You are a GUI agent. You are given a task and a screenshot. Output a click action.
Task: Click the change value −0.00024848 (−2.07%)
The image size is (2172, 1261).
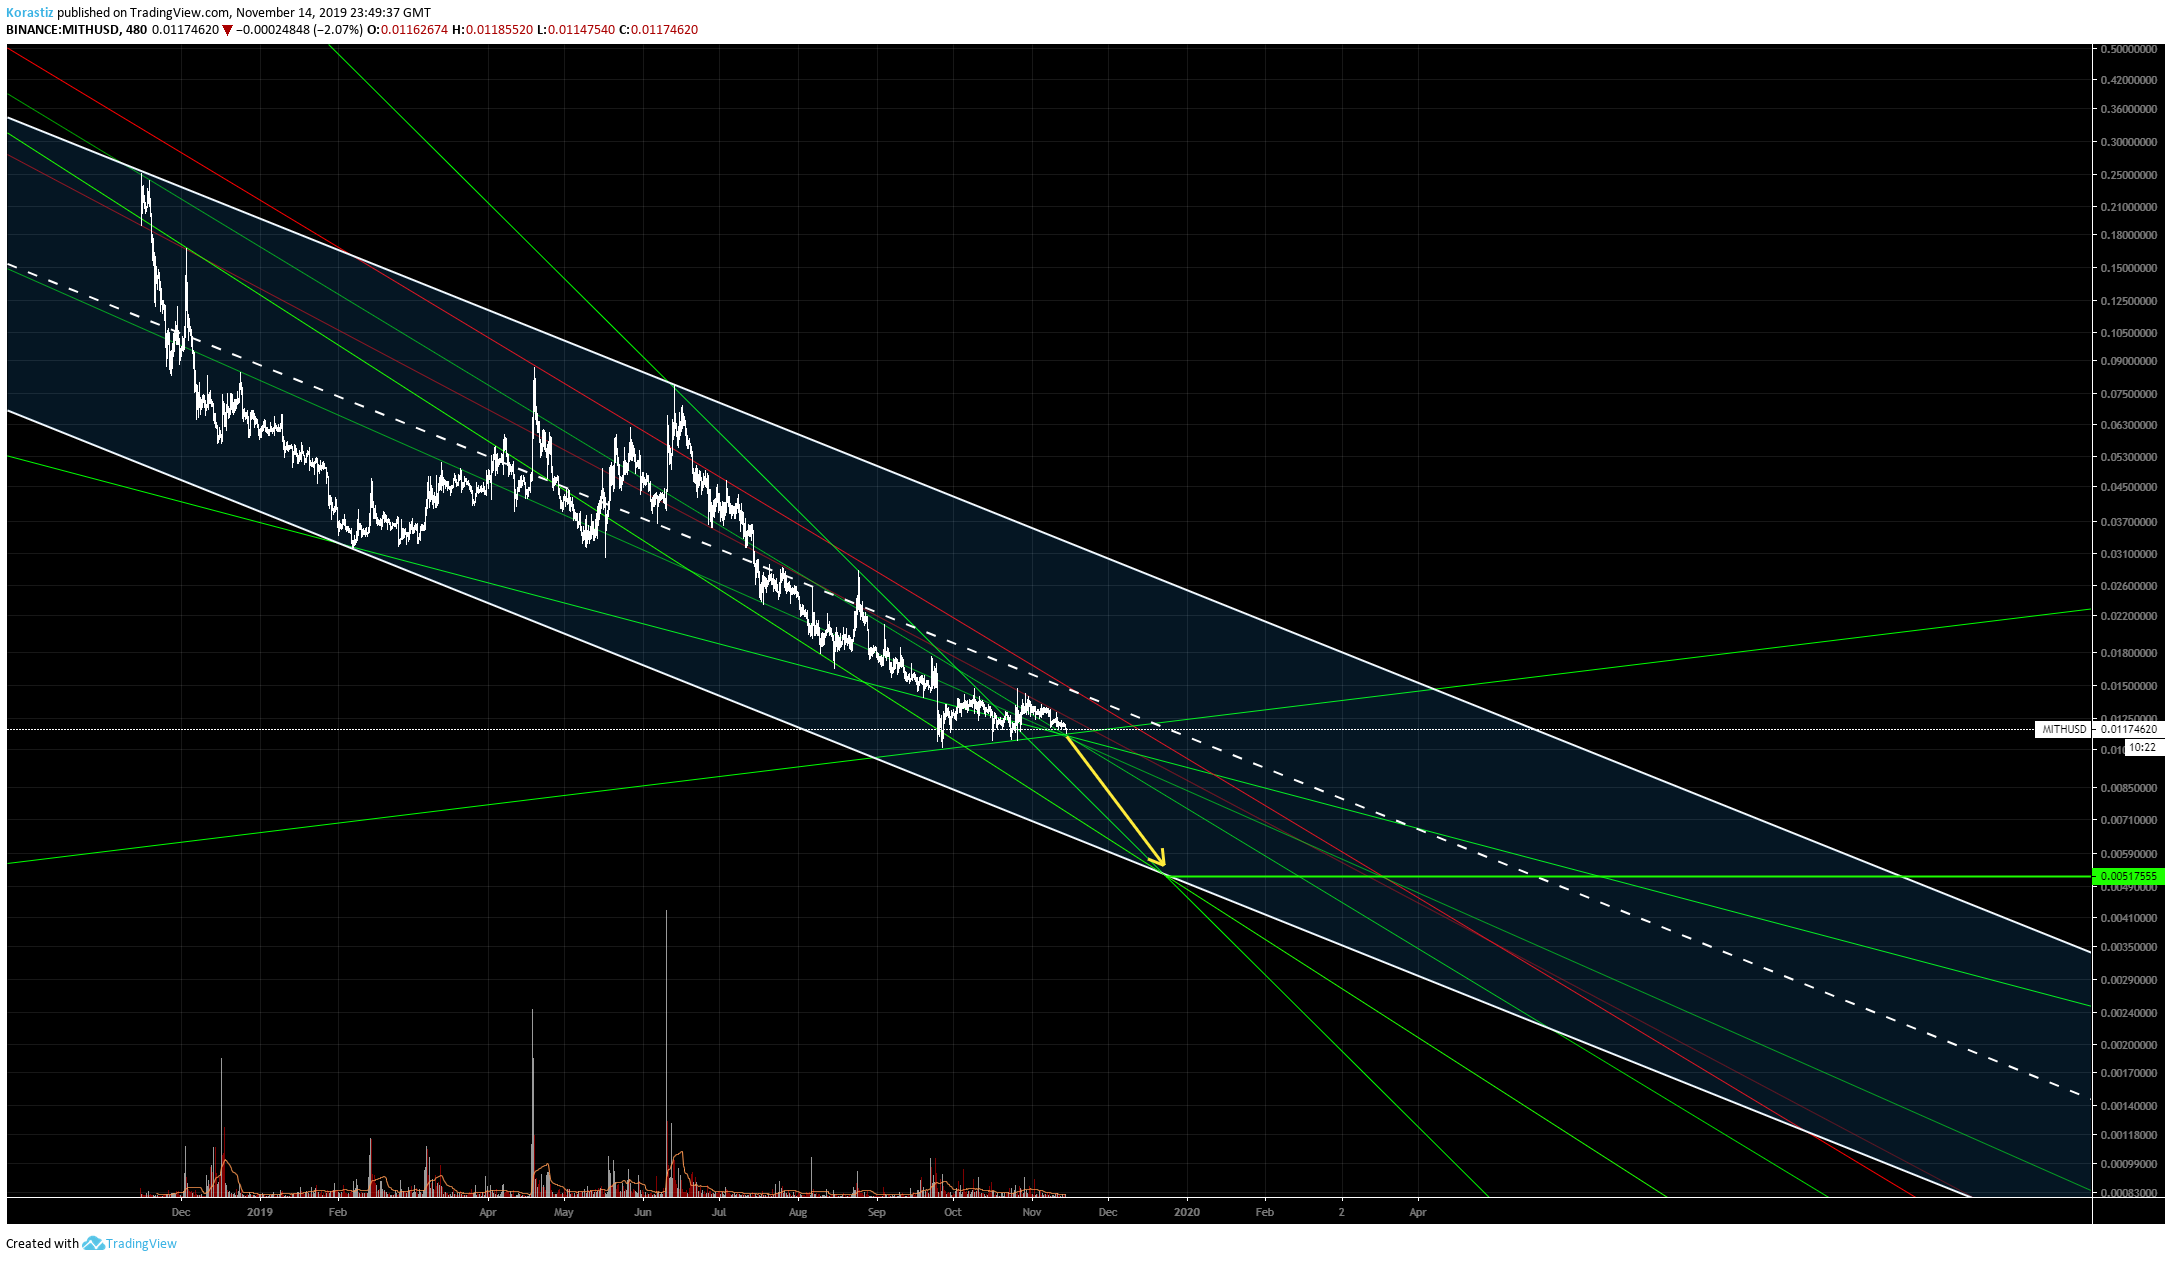[299, 30]
